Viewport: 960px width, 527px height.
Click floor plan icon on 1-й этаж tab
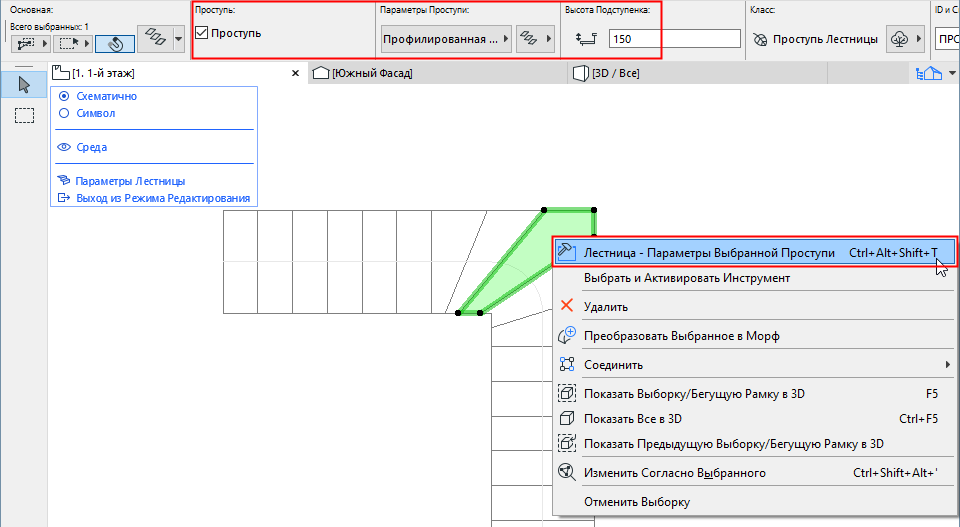click(x=61, y=73)
